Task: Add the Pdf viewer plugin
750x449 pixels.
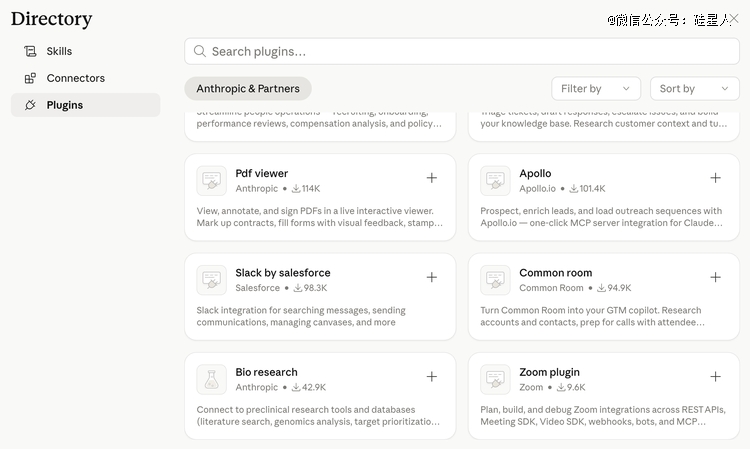Action: (431, 178)
